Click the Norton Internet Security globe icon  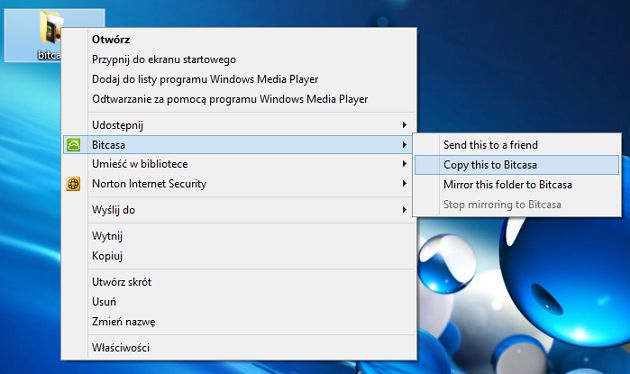click(74, 184)
